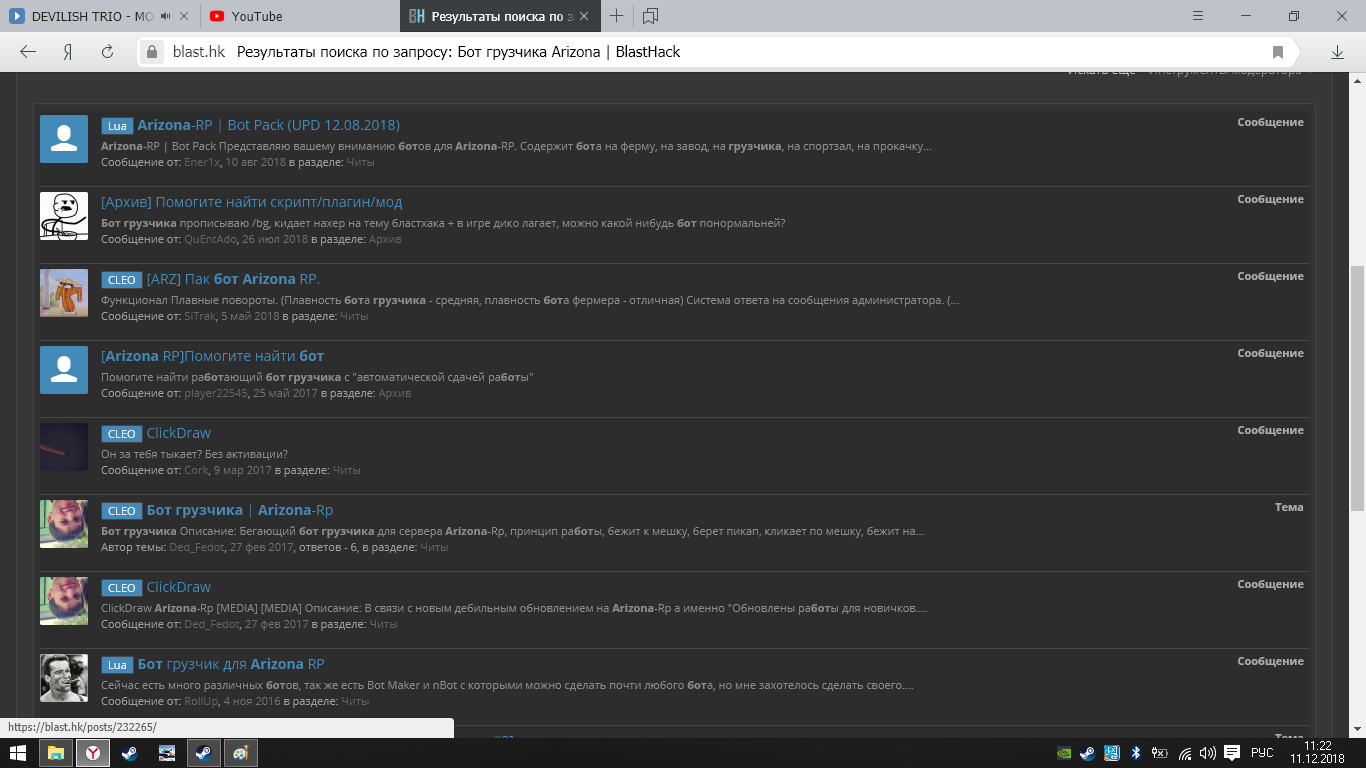Click the CLEO tag on Пак бот result
Viewport: 1366px width, 768px height.
121,280
